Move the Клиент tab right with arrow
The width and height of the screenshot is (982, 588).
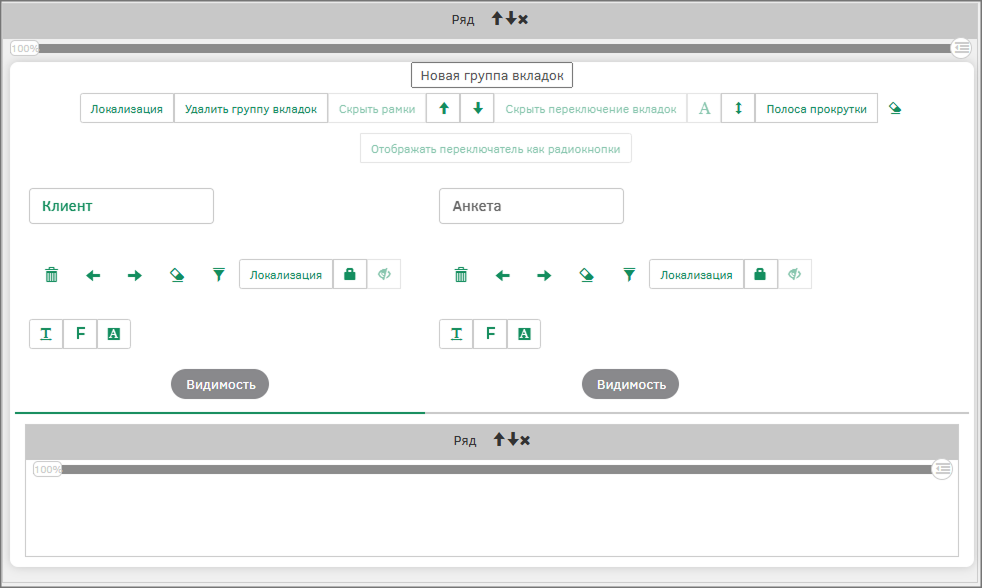coord(135,275)
